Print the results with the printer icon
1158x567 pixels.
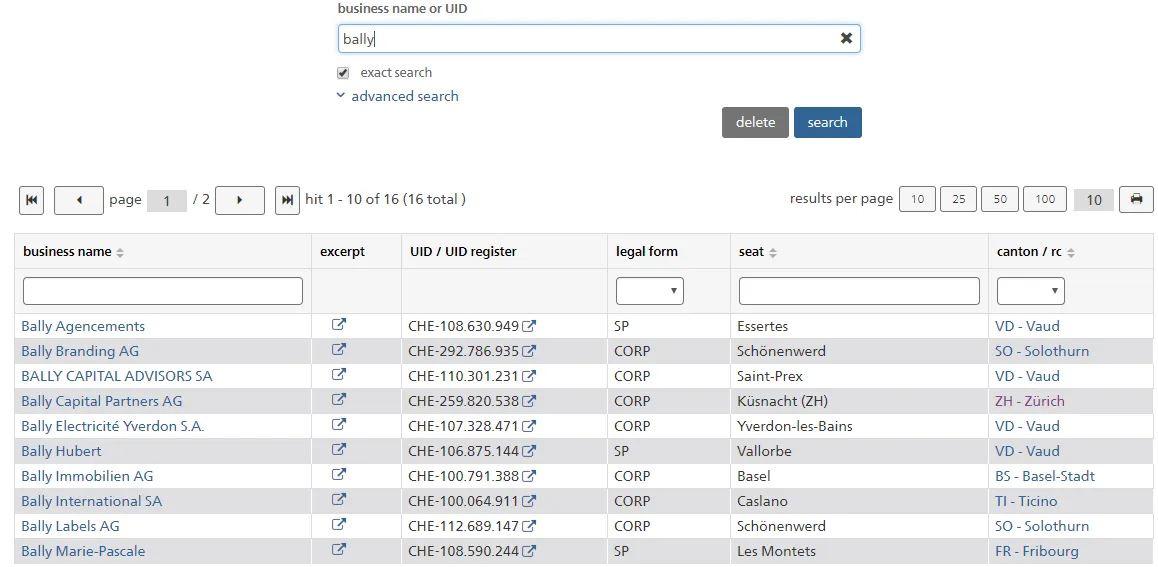(x=1137, y=199)
